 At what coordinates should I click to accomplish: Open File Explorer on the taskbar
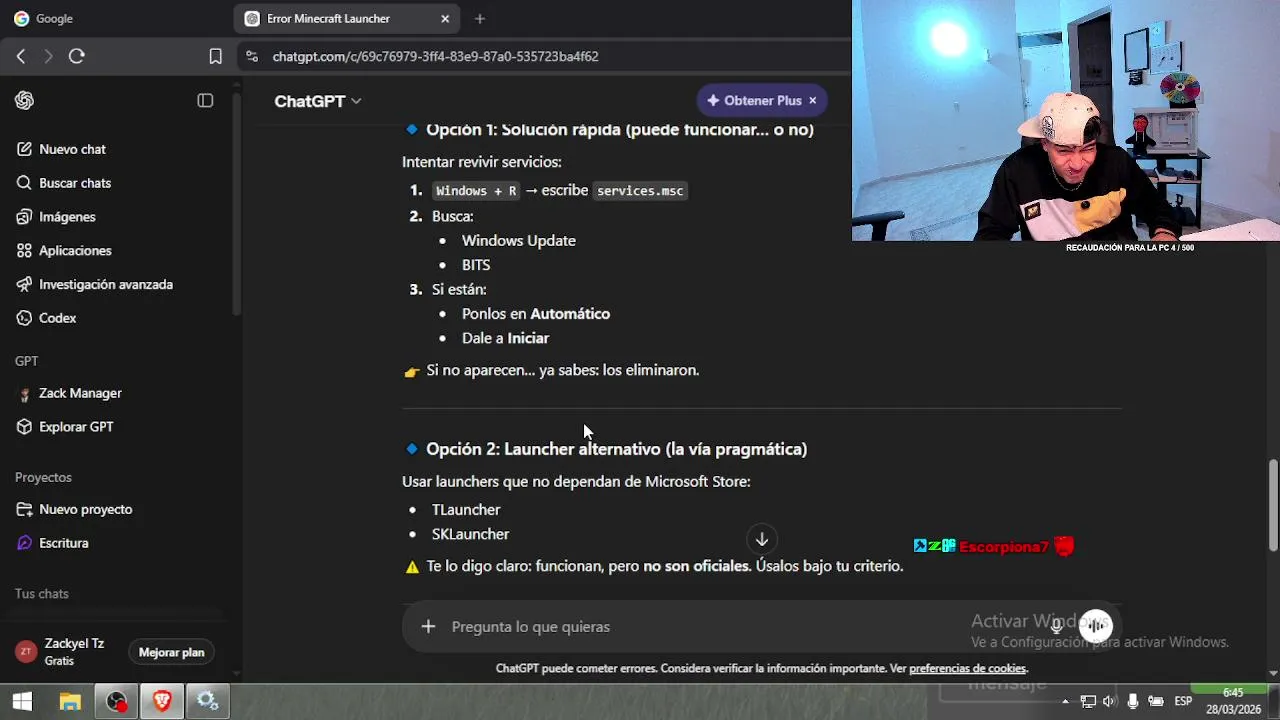[70, 702]
